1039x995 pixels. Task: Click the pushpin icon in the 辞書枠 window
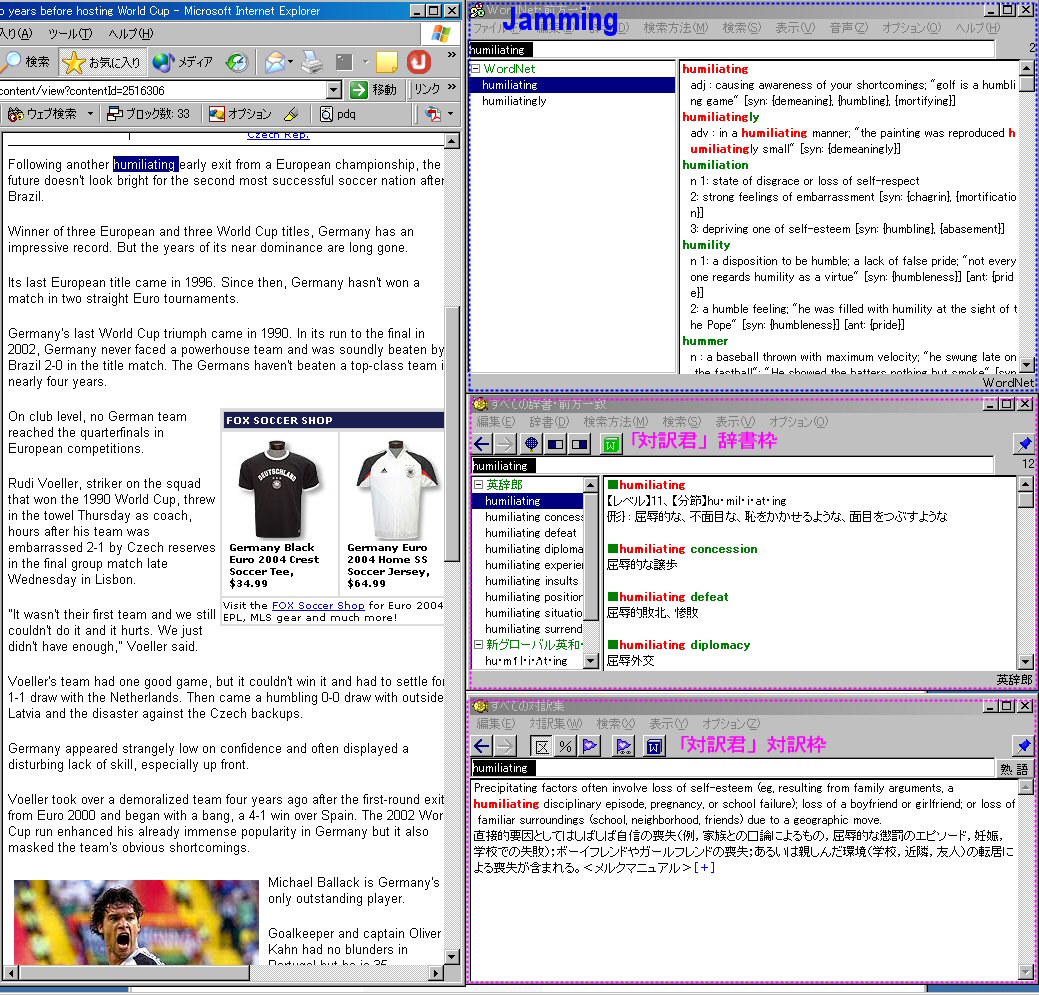tap(1024, 444)
